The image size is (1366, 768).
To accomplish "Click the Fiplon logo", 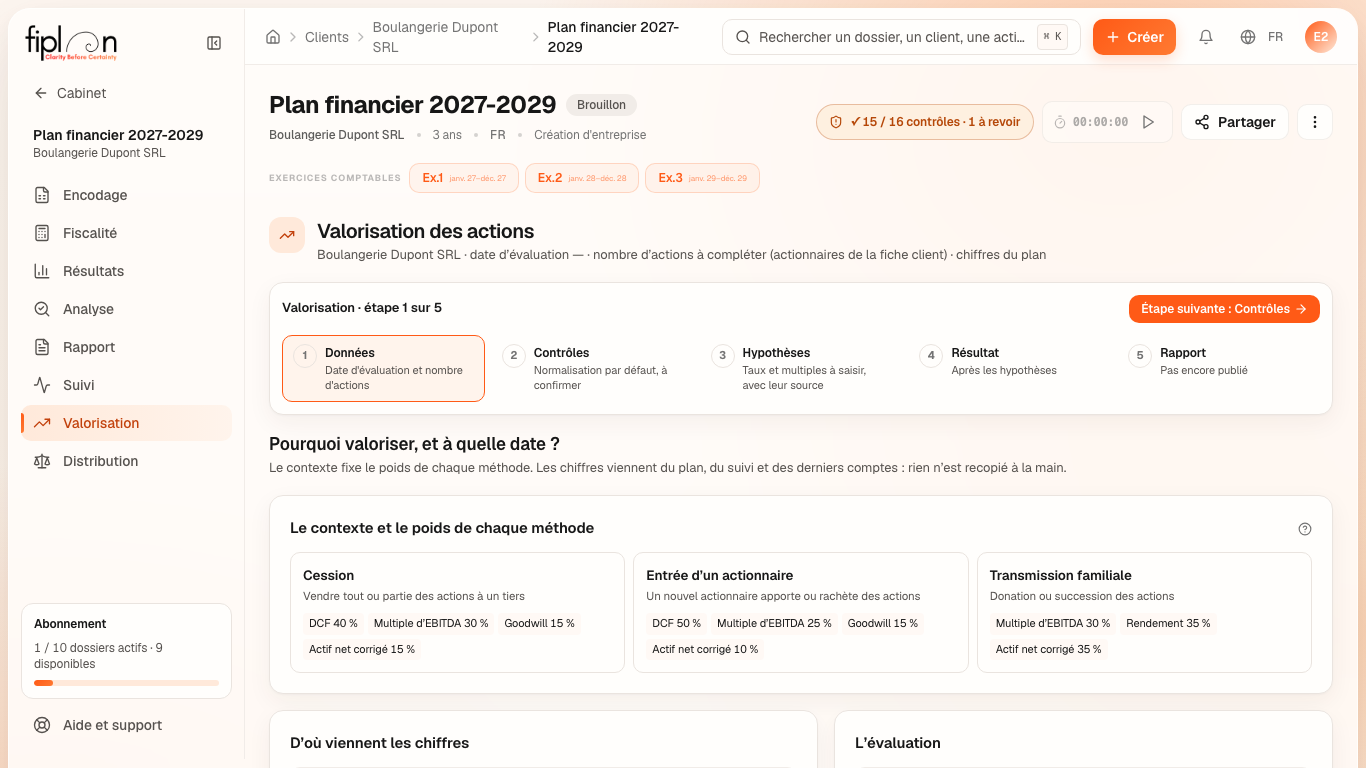I will click(72, 43).
